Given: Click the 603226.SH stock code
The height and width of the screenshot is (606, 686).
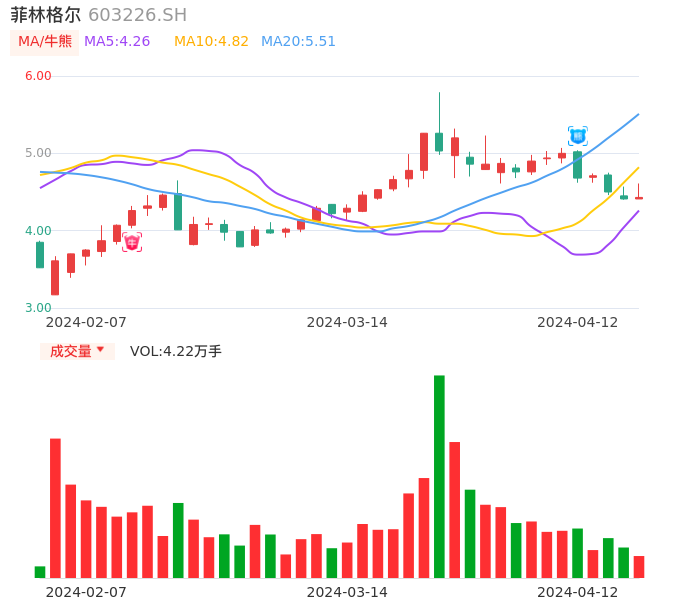Looking at the screenshot, I should [x=137, y=15].
